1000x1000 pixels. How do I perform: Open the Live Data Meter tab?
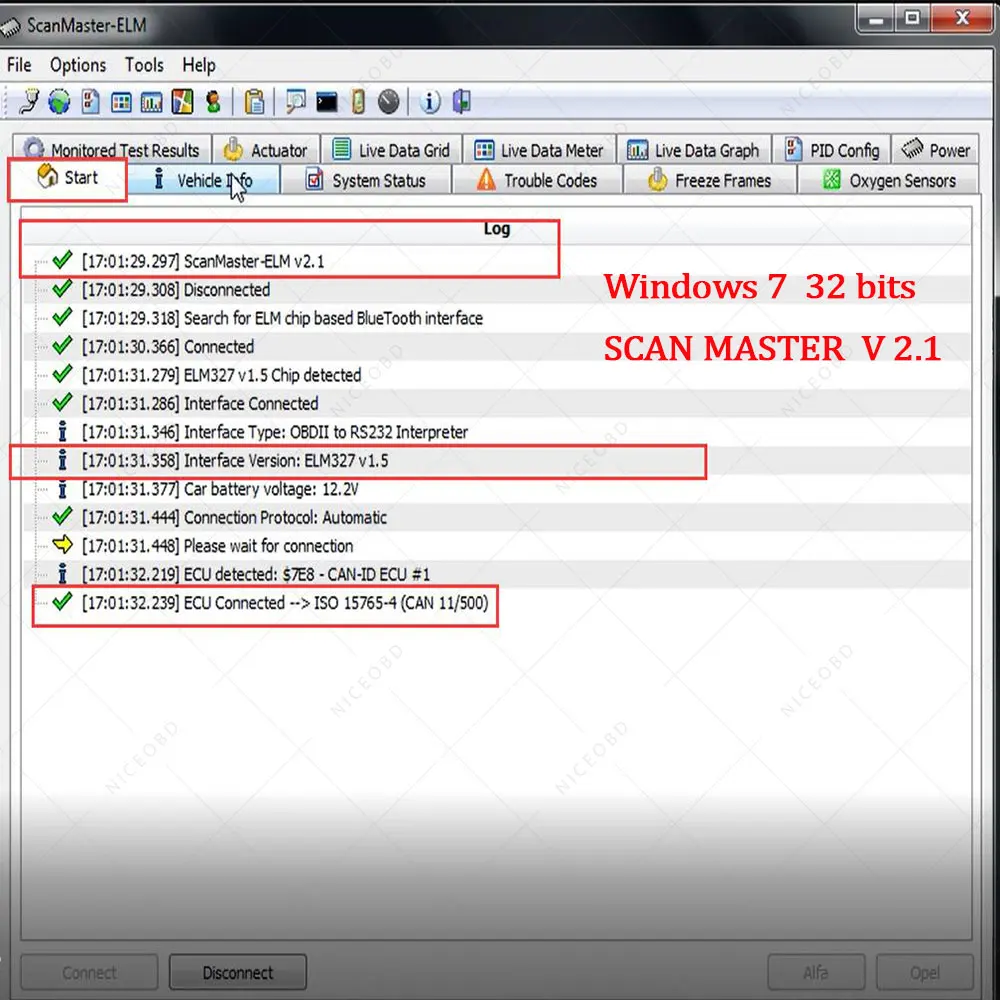(x=540, y=150)
